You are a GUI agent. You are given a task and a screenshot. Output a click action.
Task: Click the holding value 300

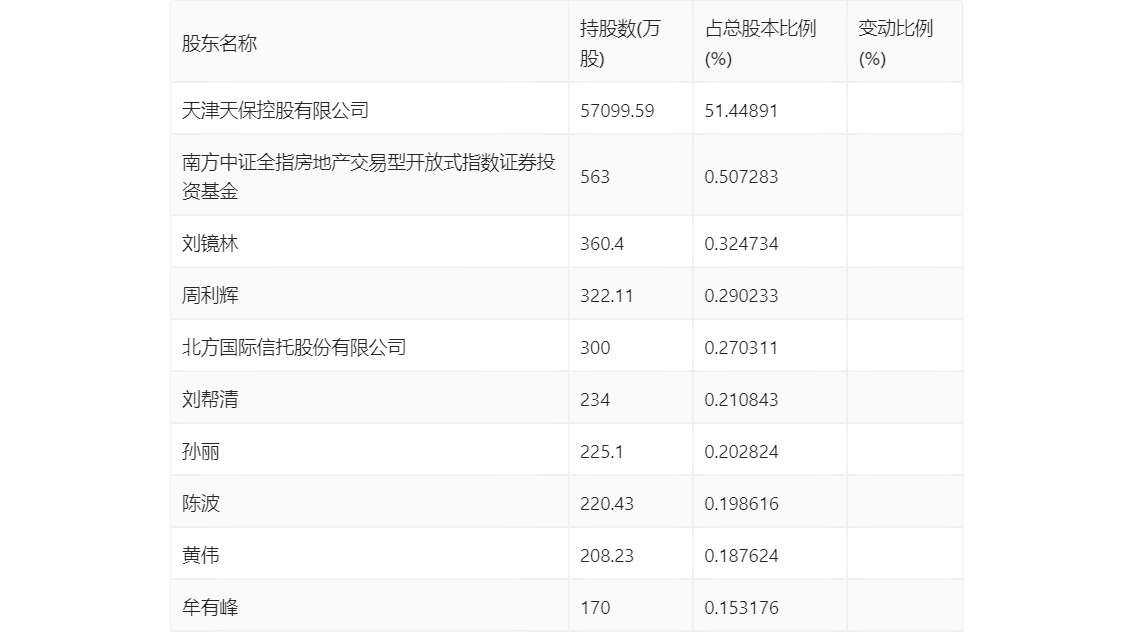pos(595,348)
